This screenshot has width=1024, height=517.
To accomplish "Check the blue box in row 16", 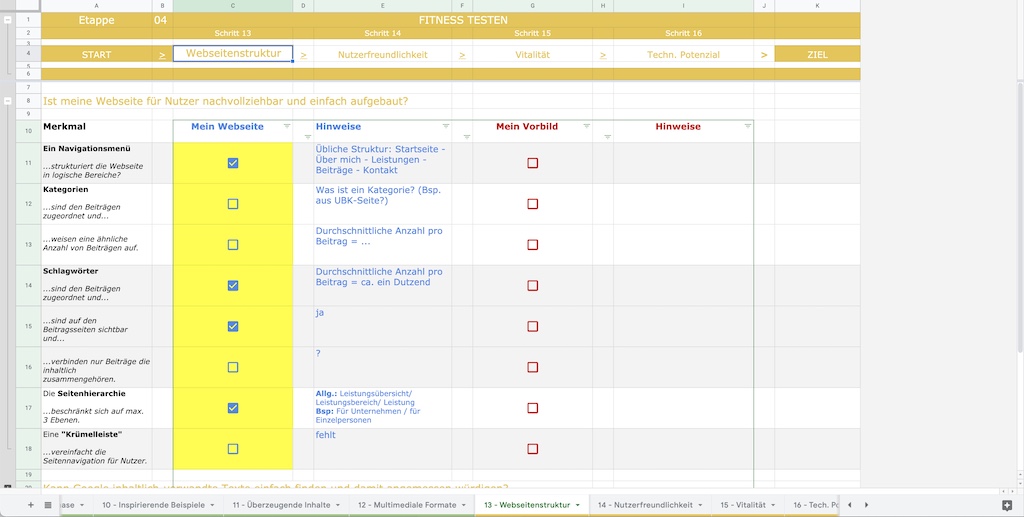I will [x=232, y=367].
